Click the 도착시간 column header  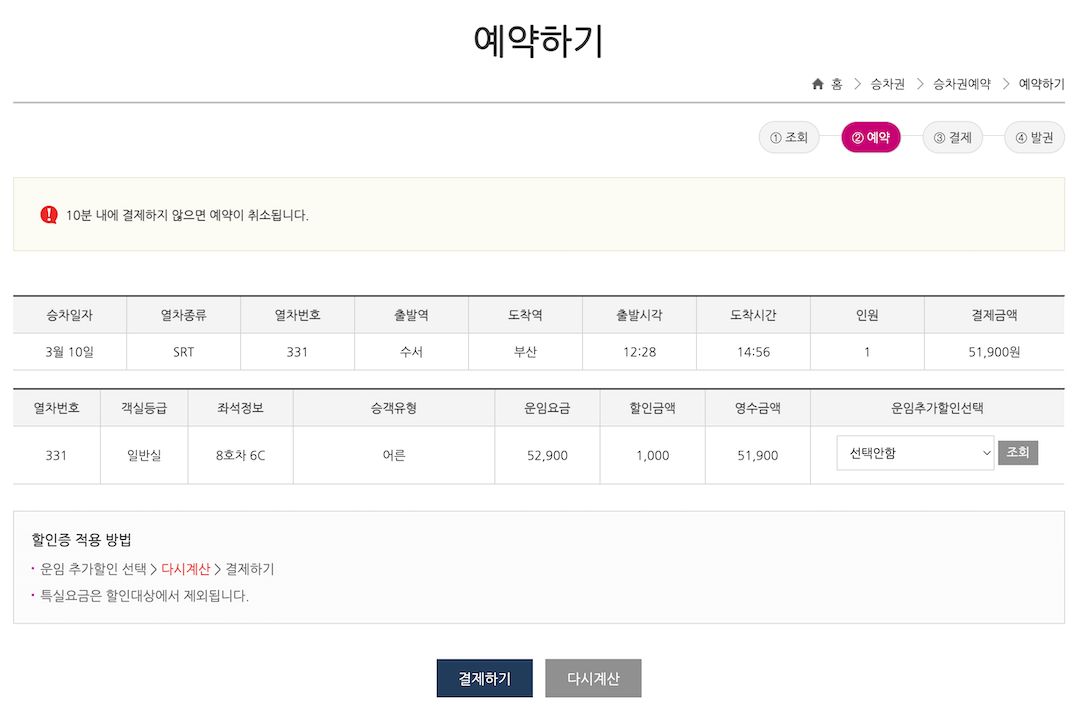[x=754, y=315]
